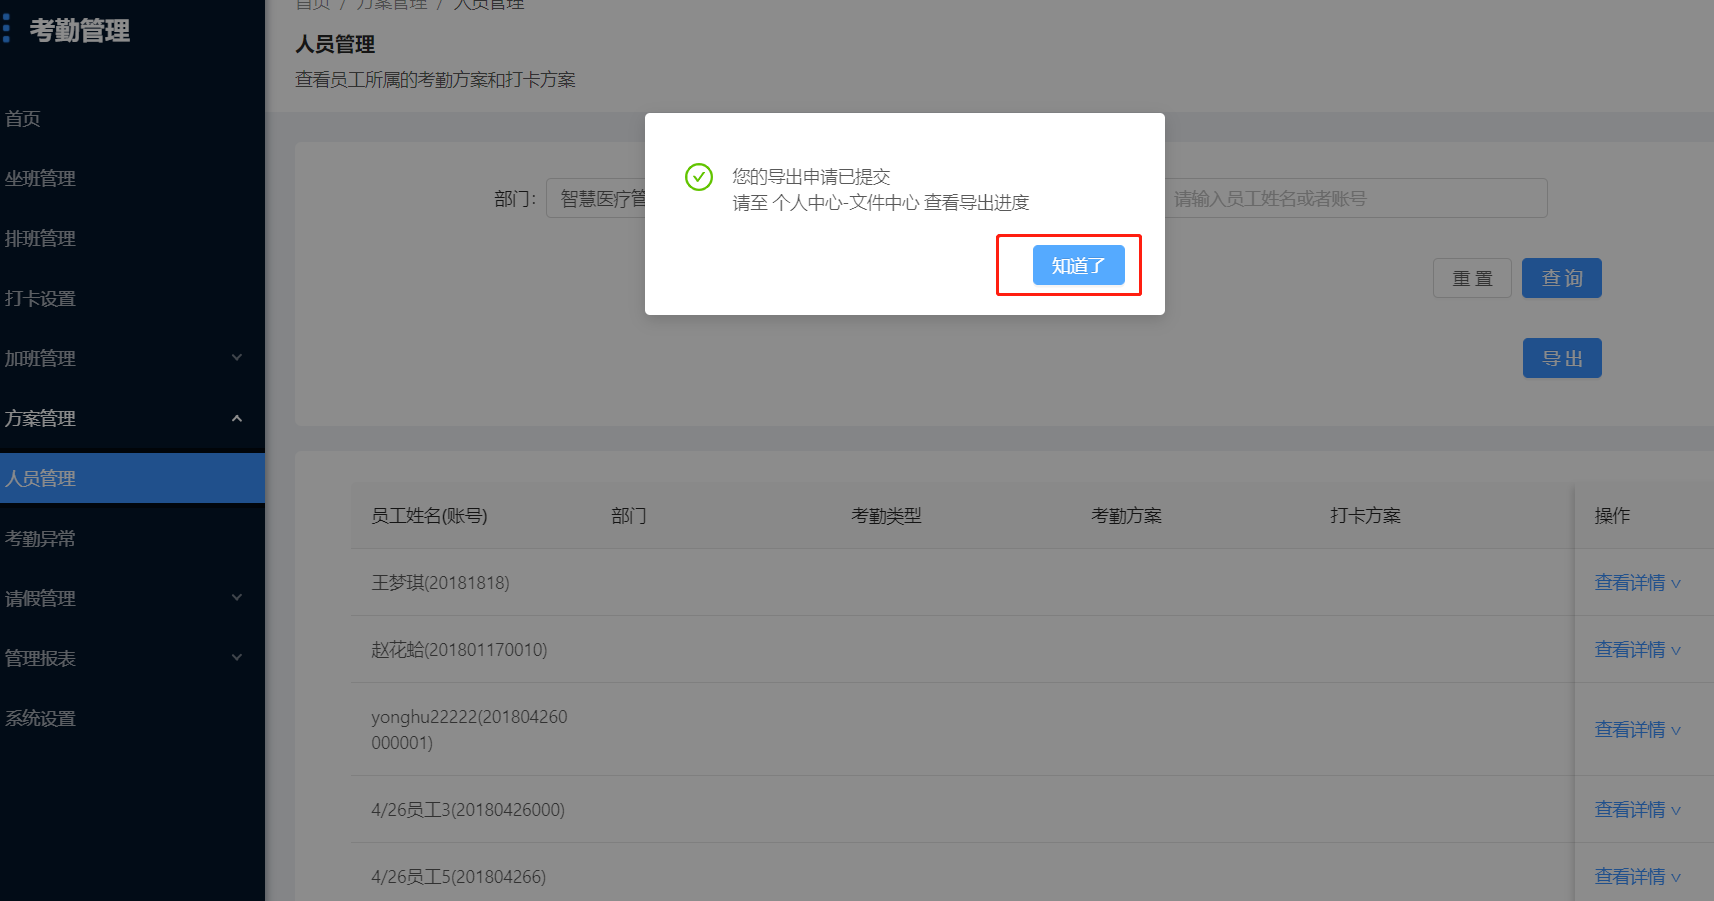Select 人员管理 in the sidebar
The width and height of the screenshot is (1714, 901).
click(x=132, y=478)
